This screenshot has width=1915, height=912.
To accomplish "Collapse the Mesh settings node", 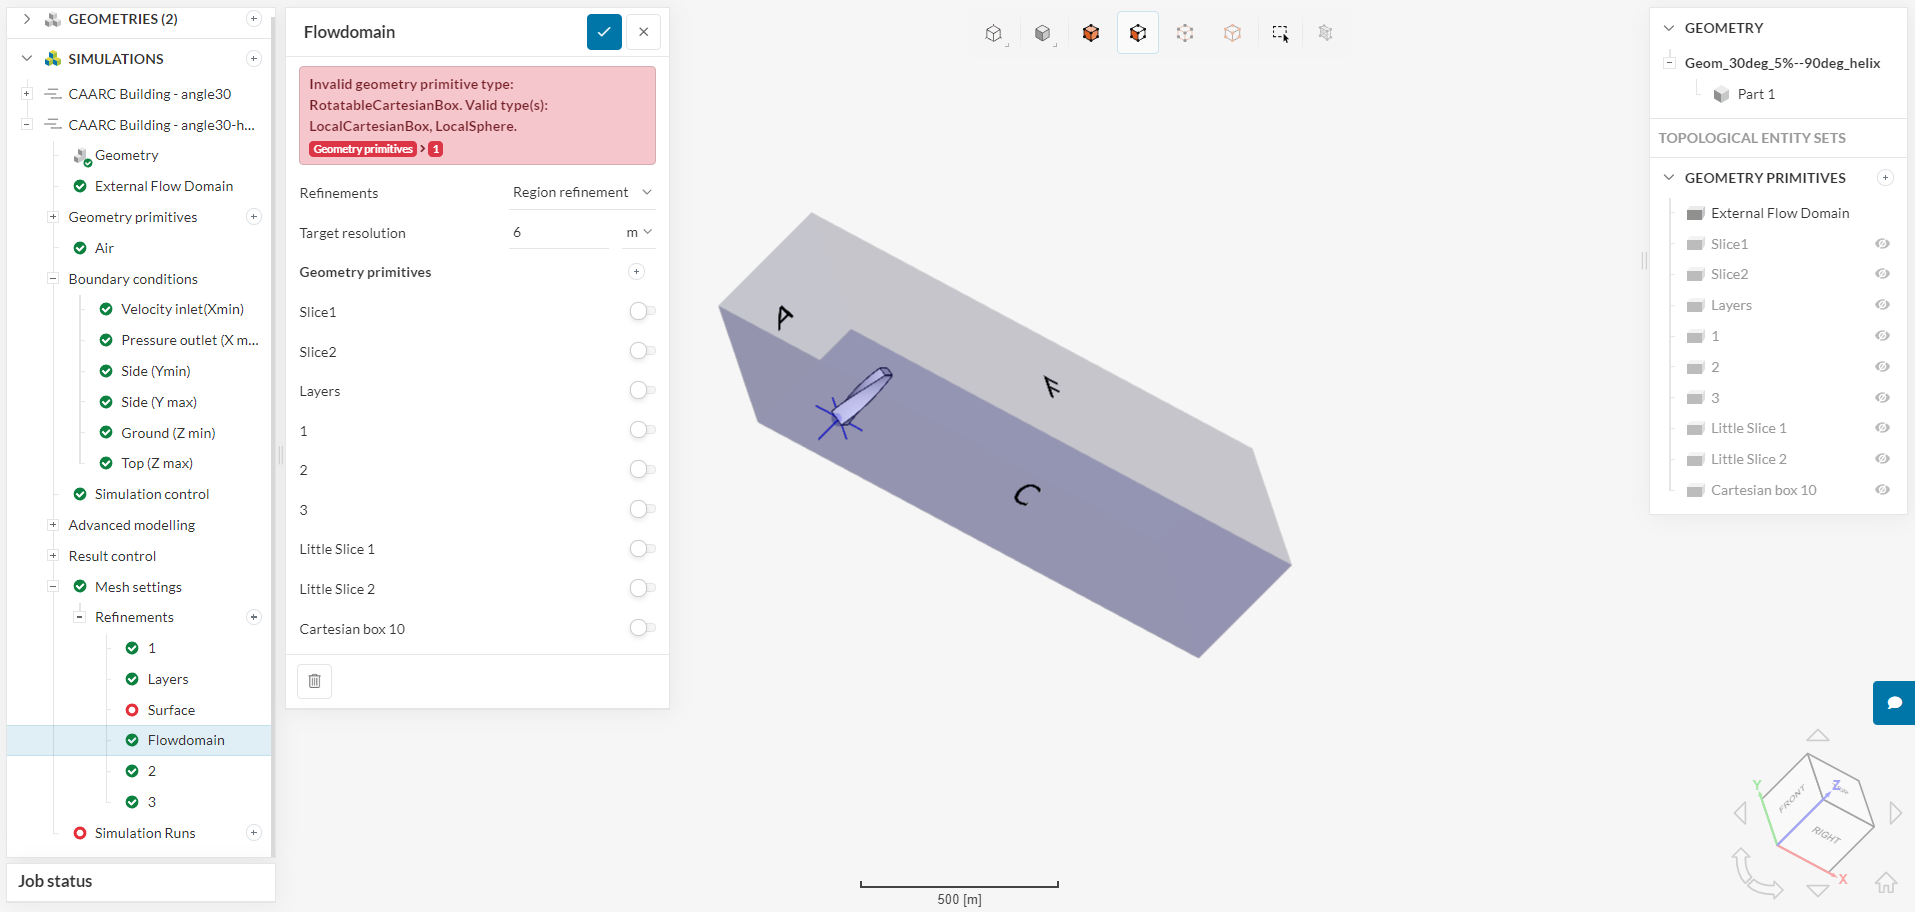I will 53,587.
